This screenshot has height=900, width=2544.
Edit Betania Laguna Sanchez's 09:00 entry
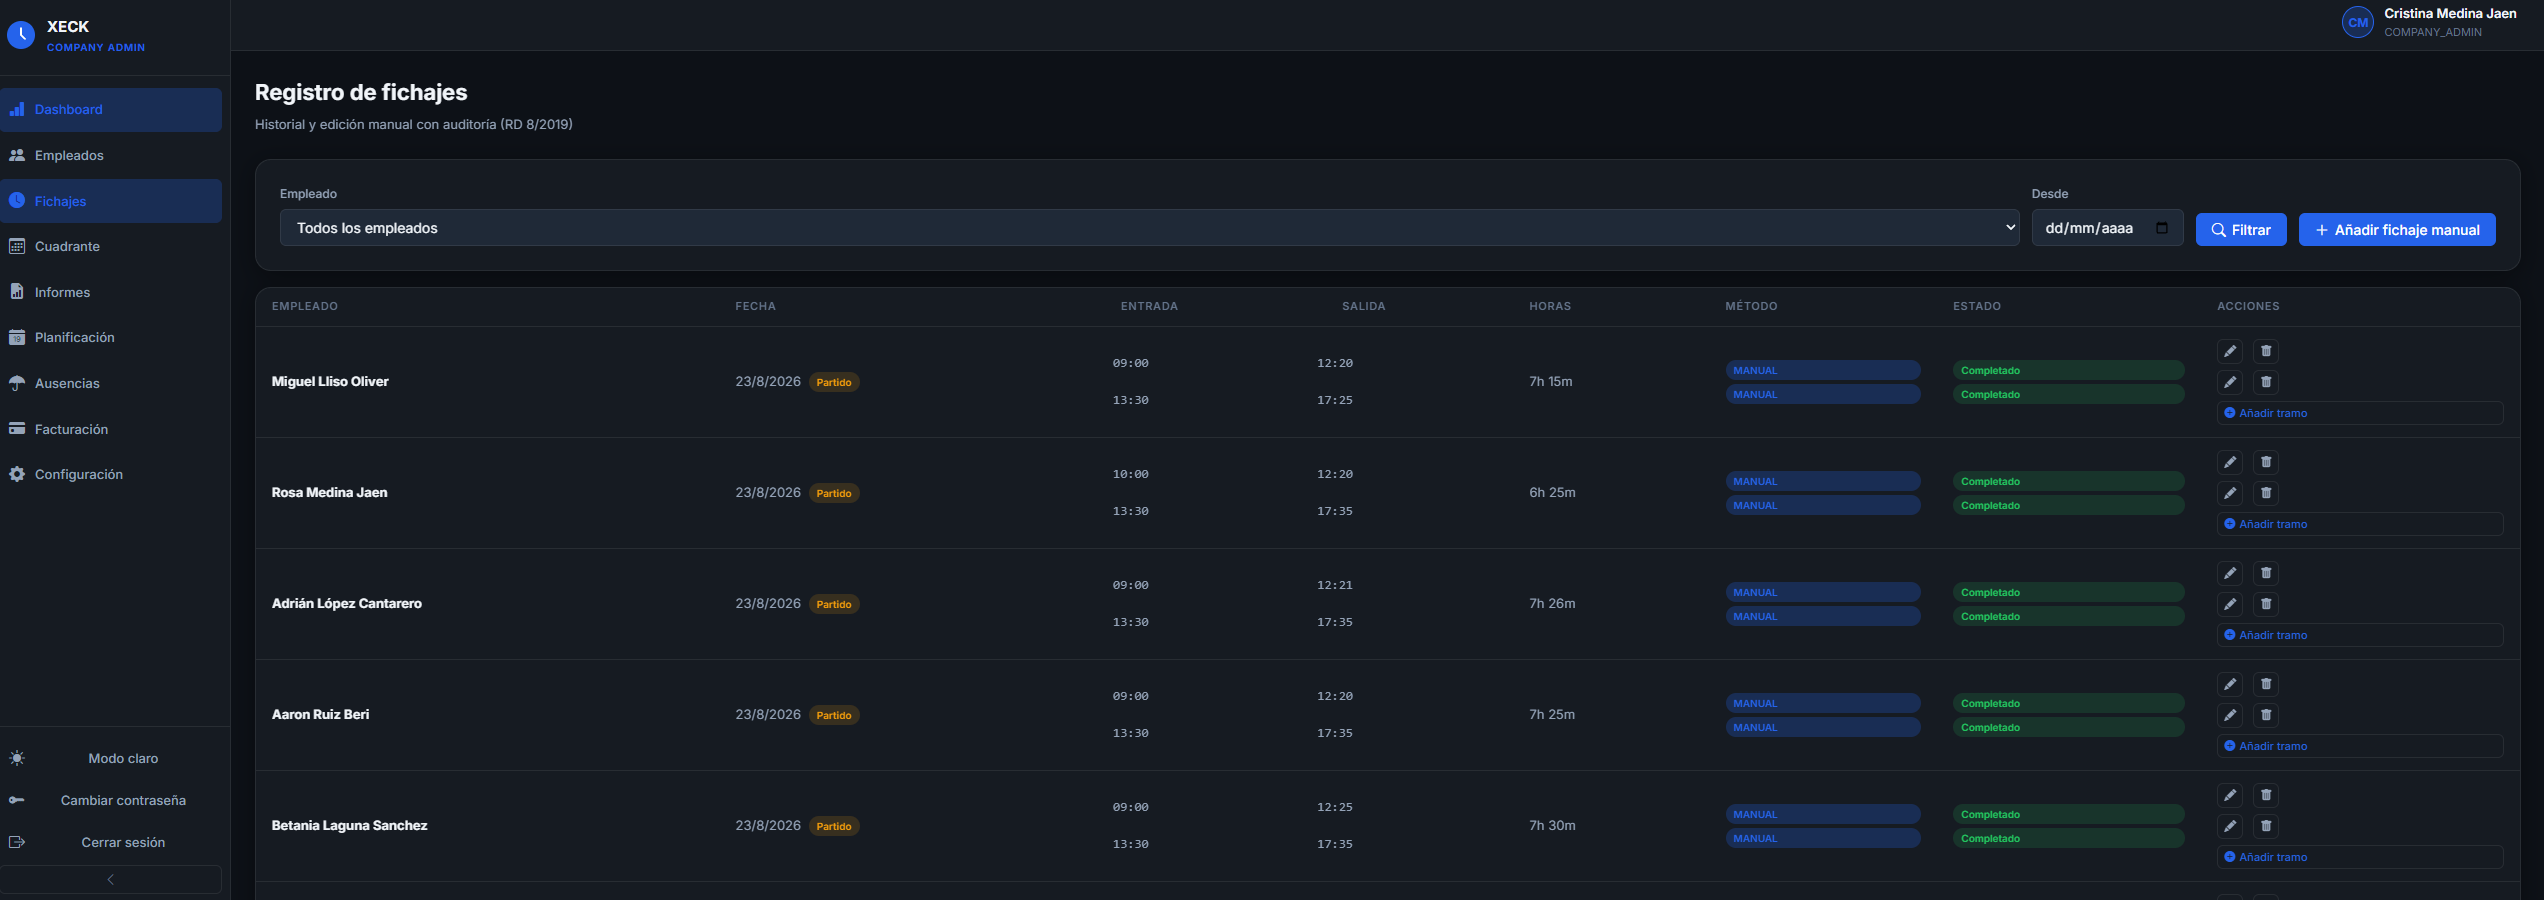[2229, 795]
